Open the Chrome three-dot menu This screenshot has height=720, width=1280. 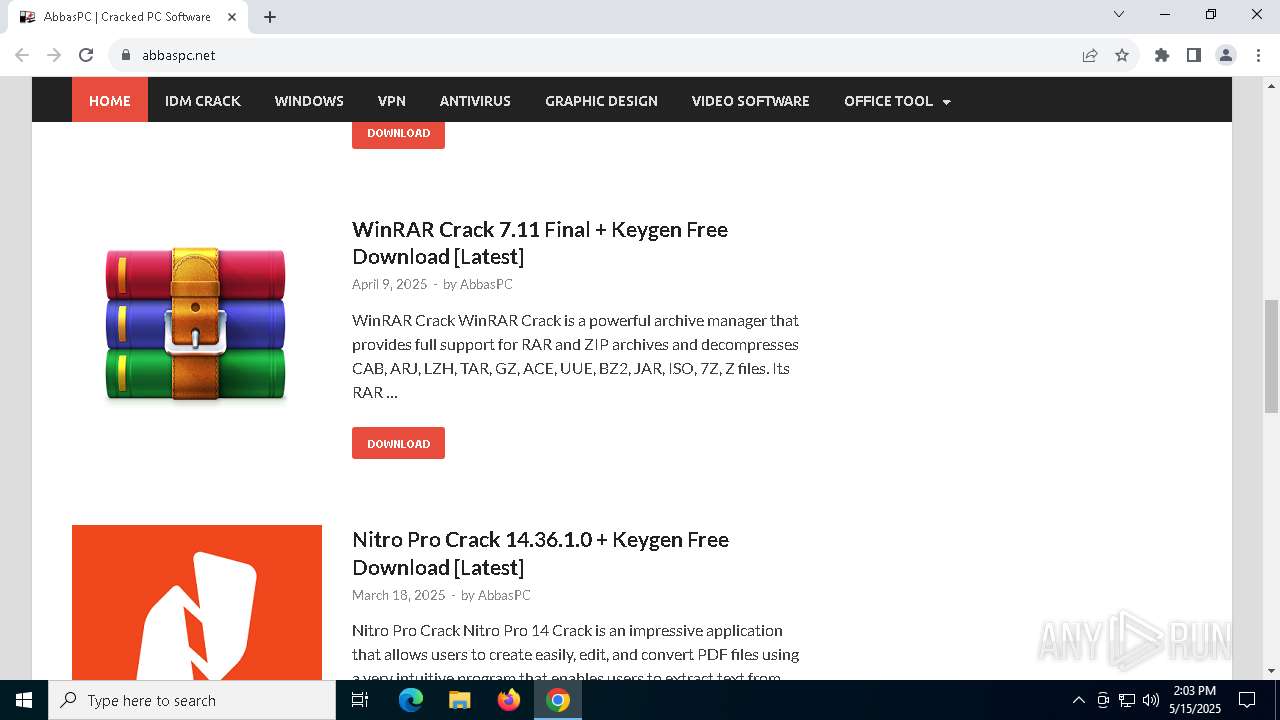click(x=1257, y=55)
